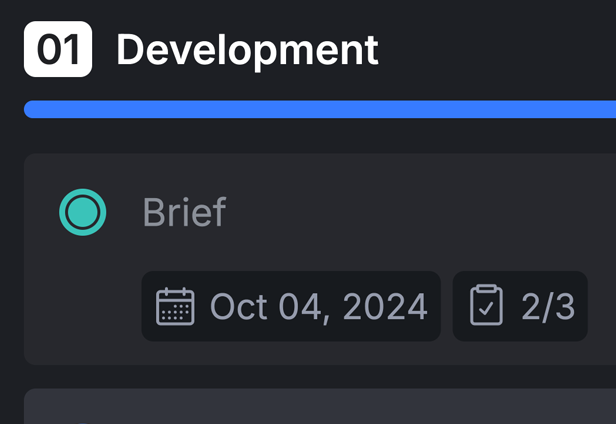The image size is (616, 424).
Task: Open the Brief task title
Action: 184,212
